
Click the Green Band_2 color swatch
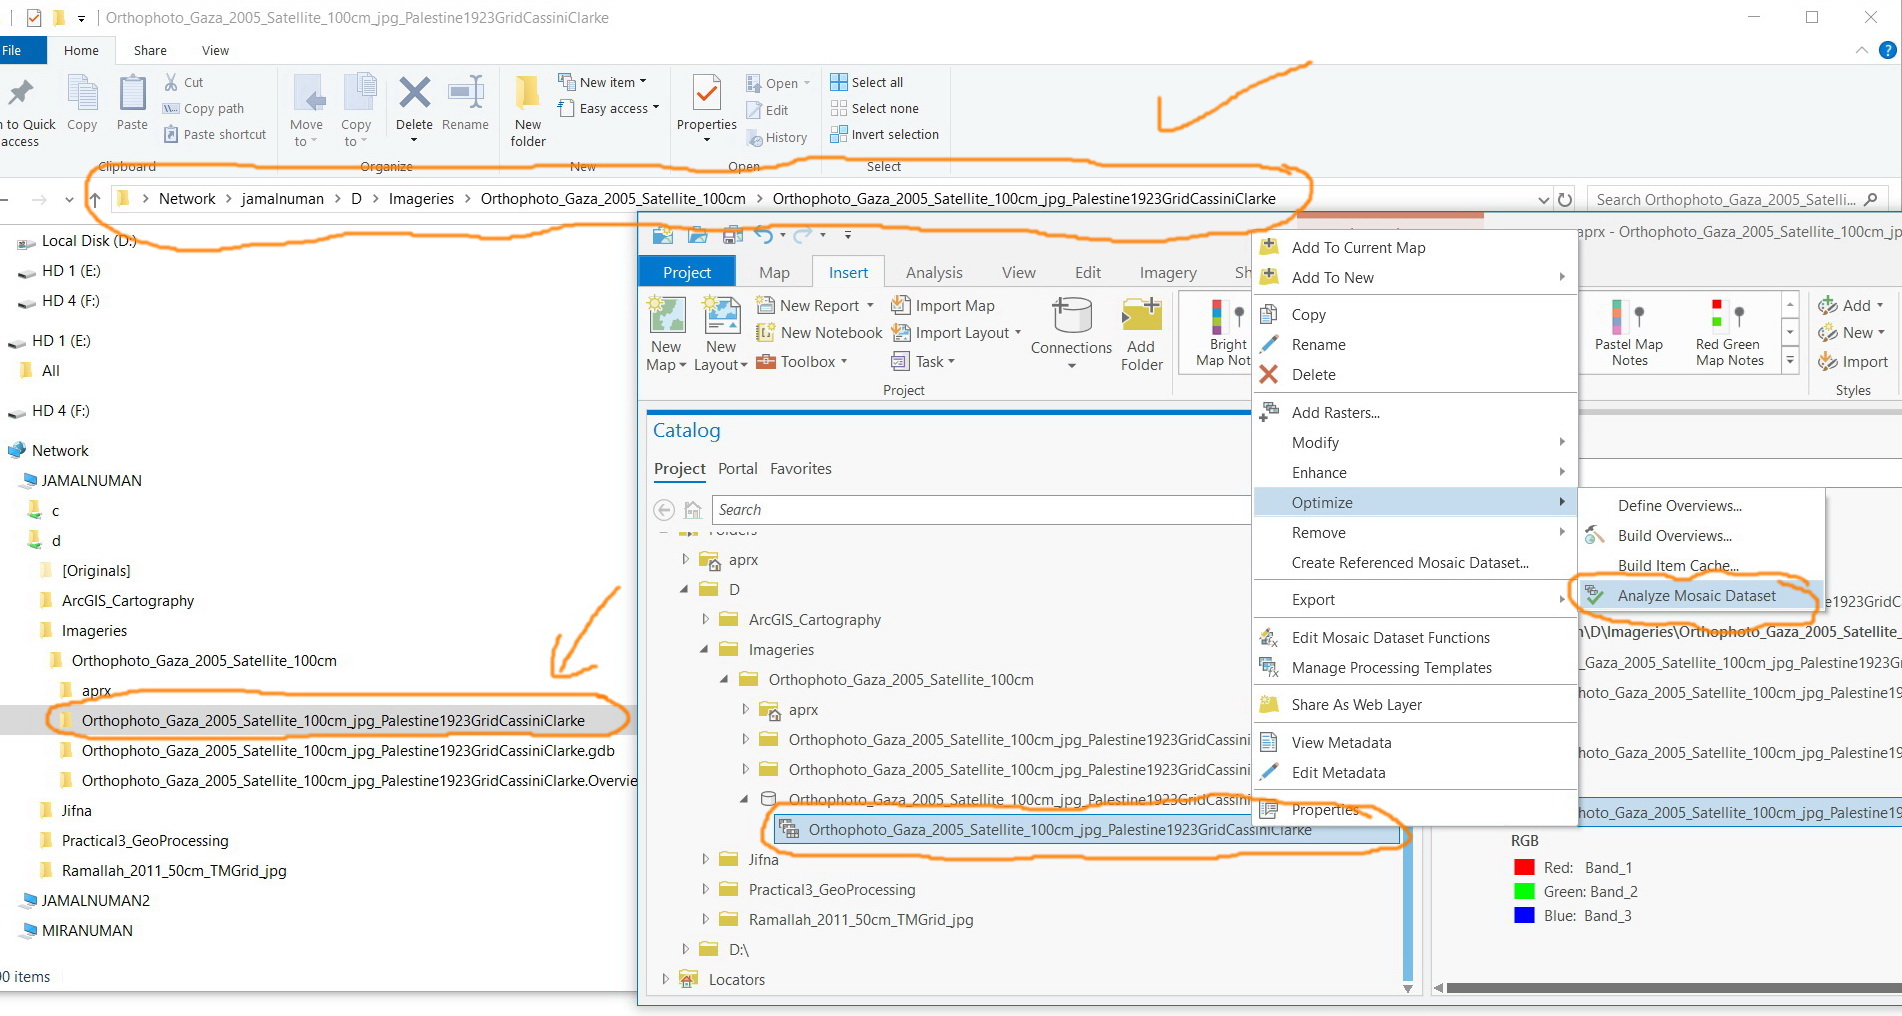point(1524,891)
